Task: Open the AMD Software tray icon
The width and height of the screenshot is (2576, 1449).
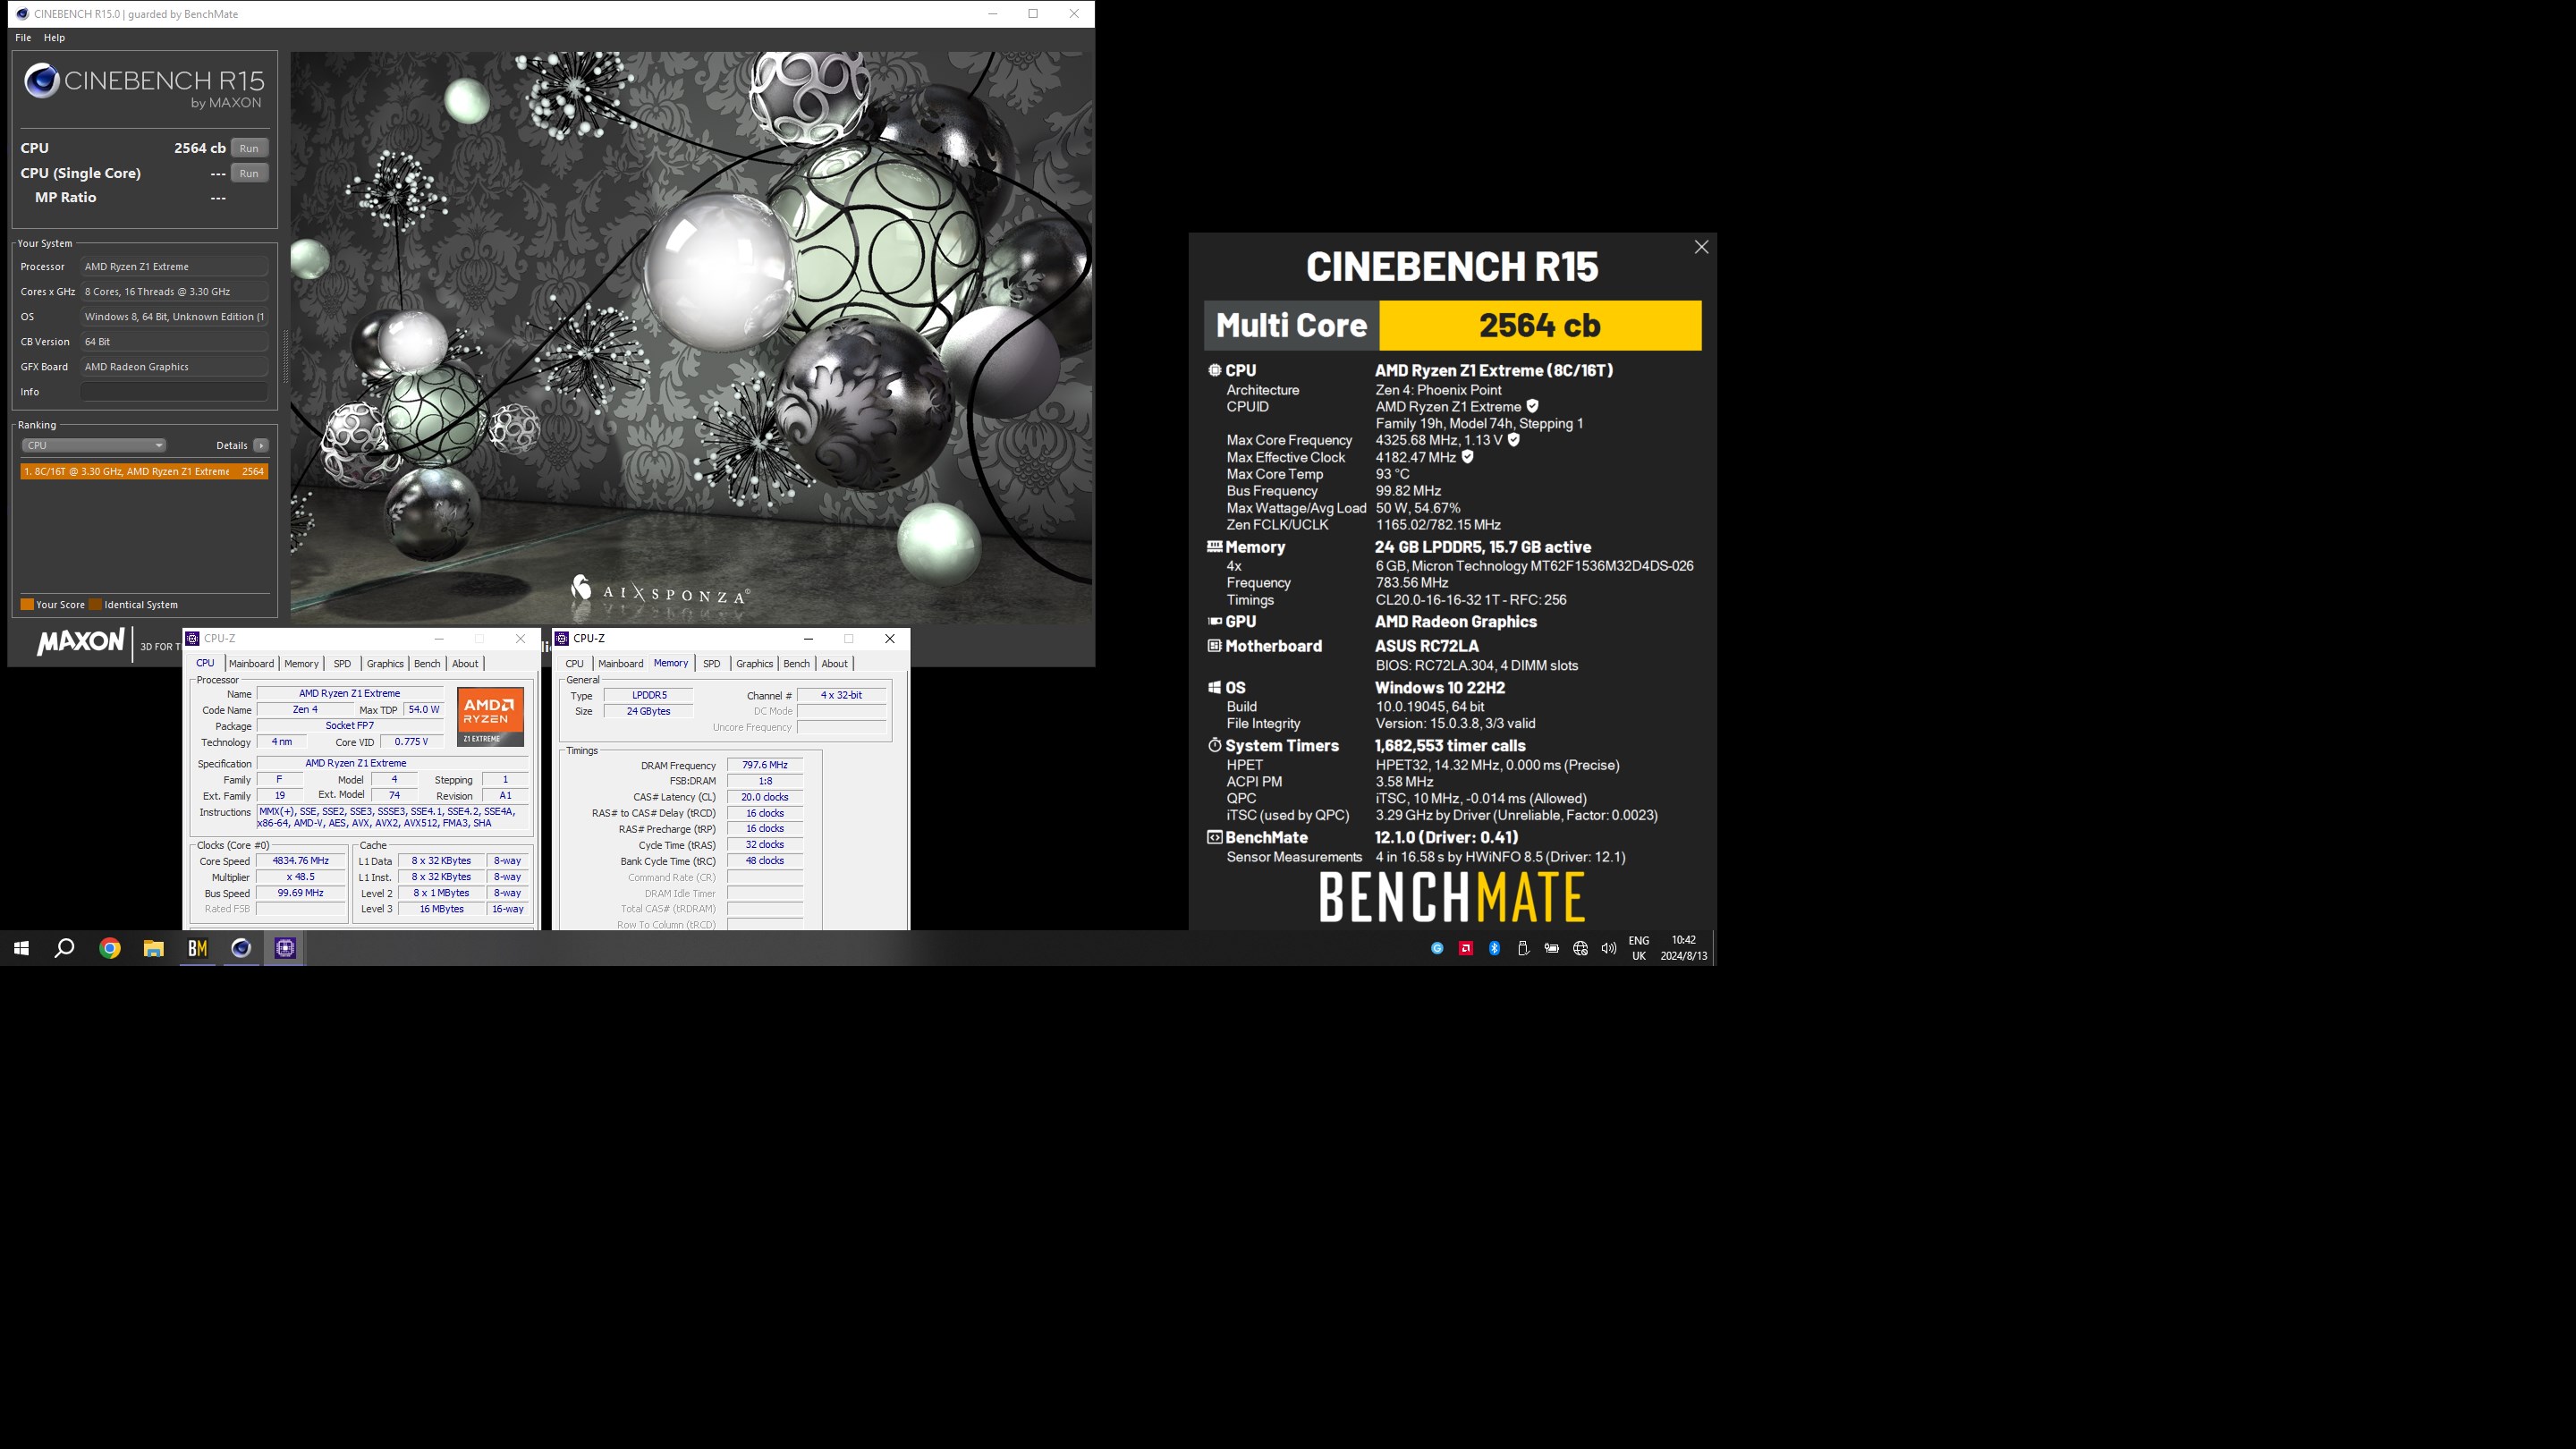Action: pos(1466,948)
